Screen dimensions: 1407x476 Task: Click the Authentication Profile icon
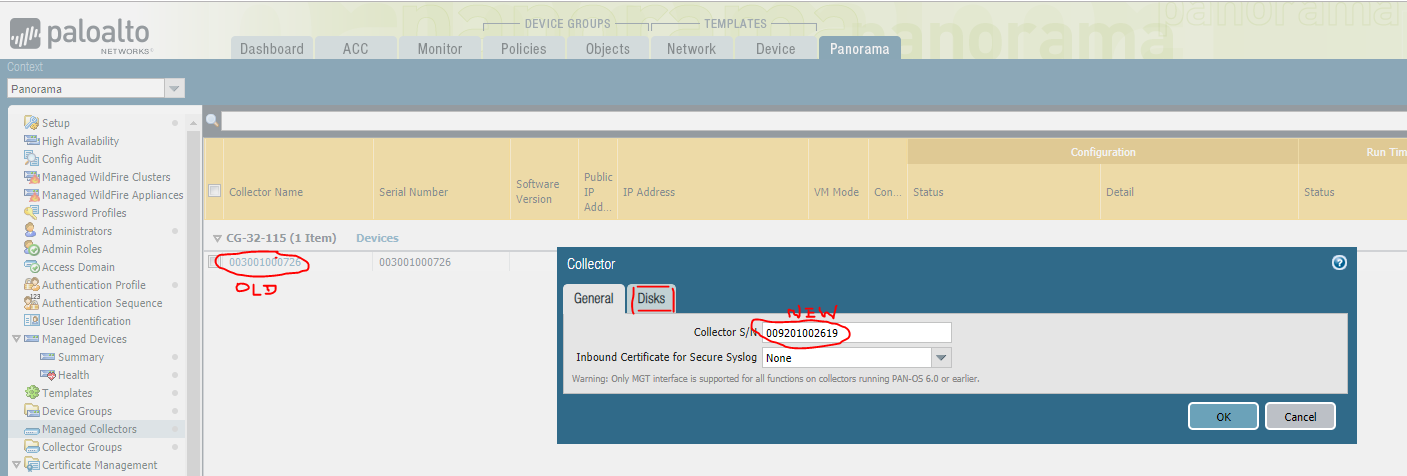click(32, 285)
